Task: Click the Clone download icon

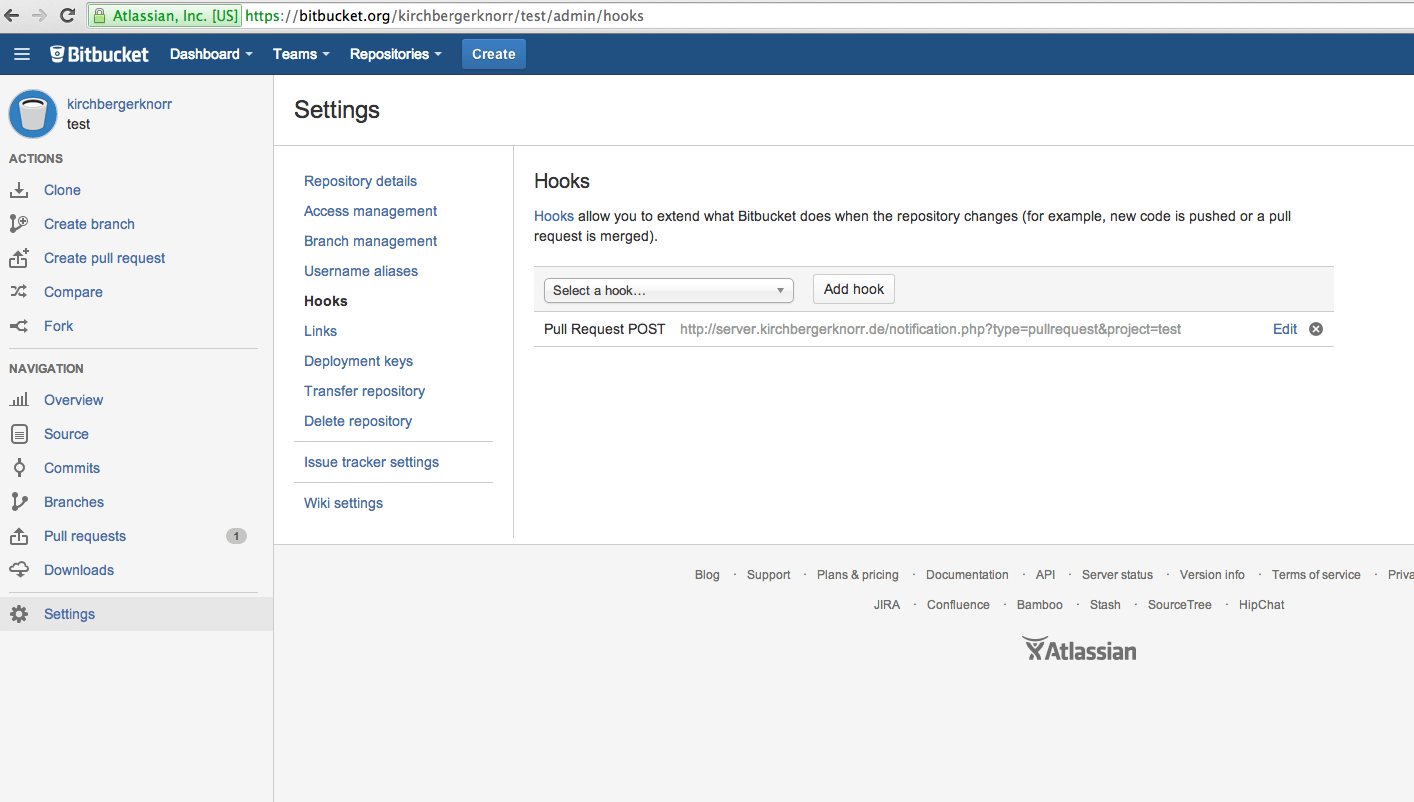Action: pos(19,190)
